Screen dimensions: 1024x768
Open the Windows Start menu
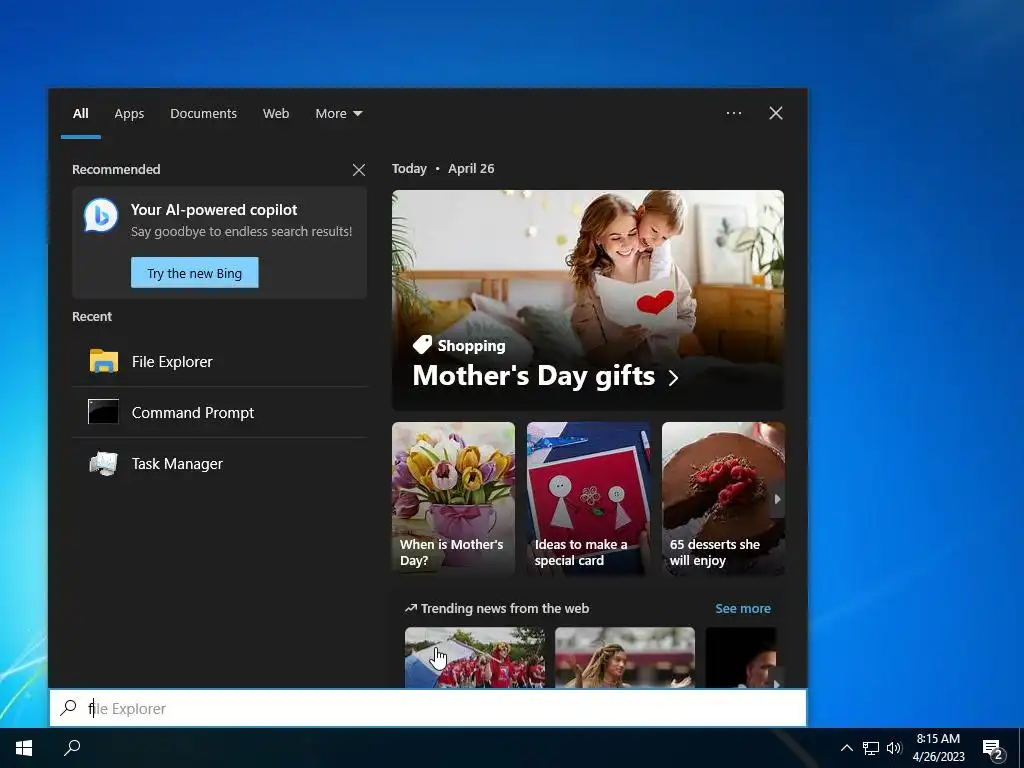coord(24,748)
